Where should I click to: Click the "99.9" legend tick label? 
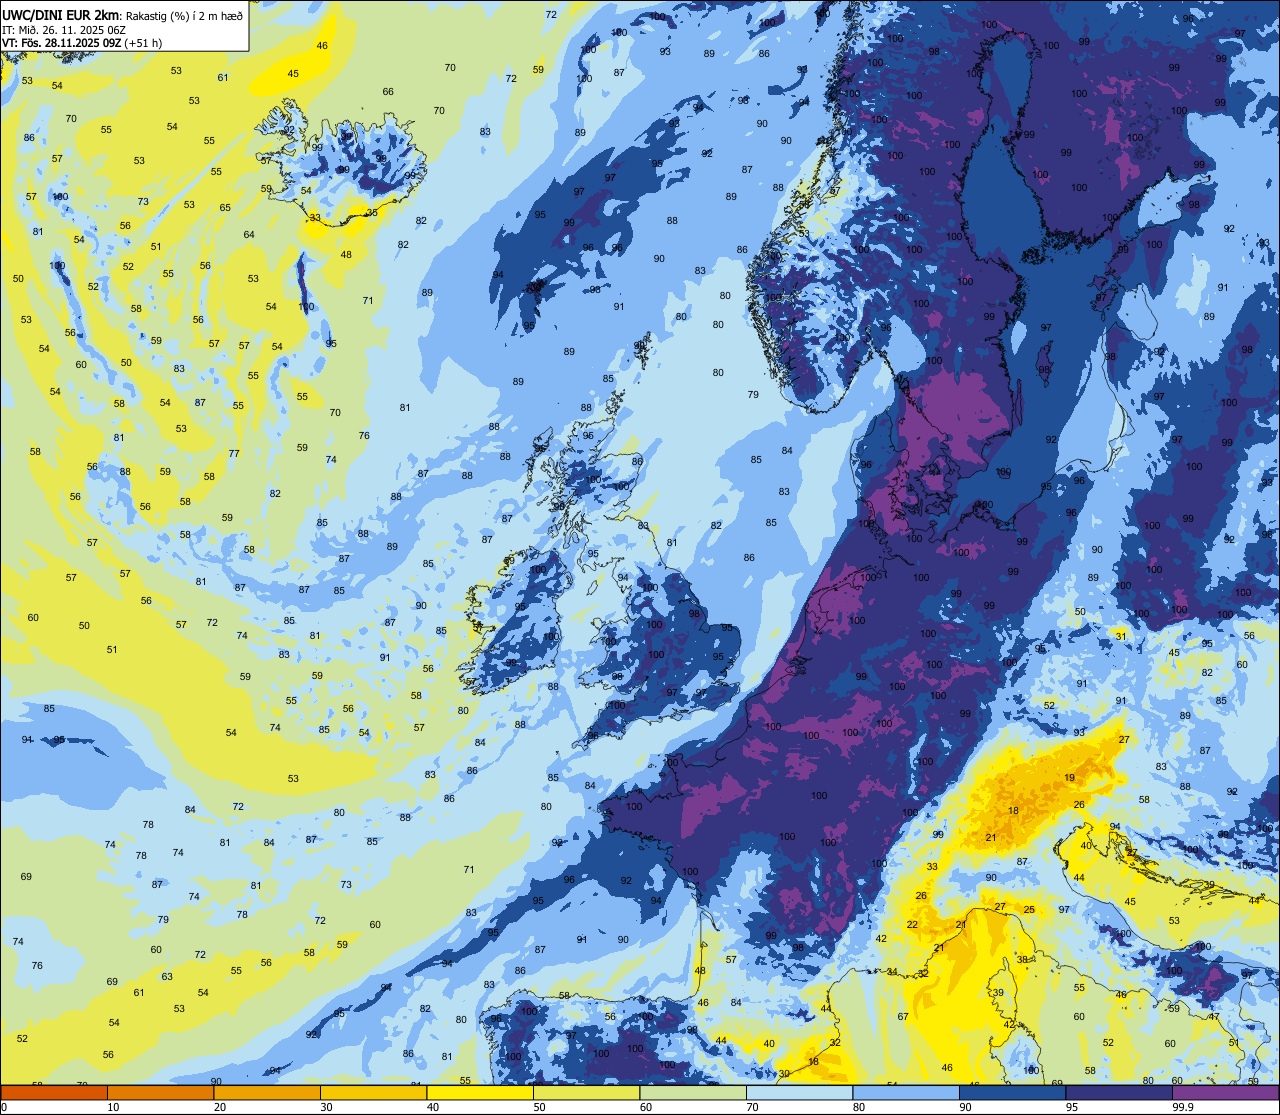(x=1184, y=1107)
